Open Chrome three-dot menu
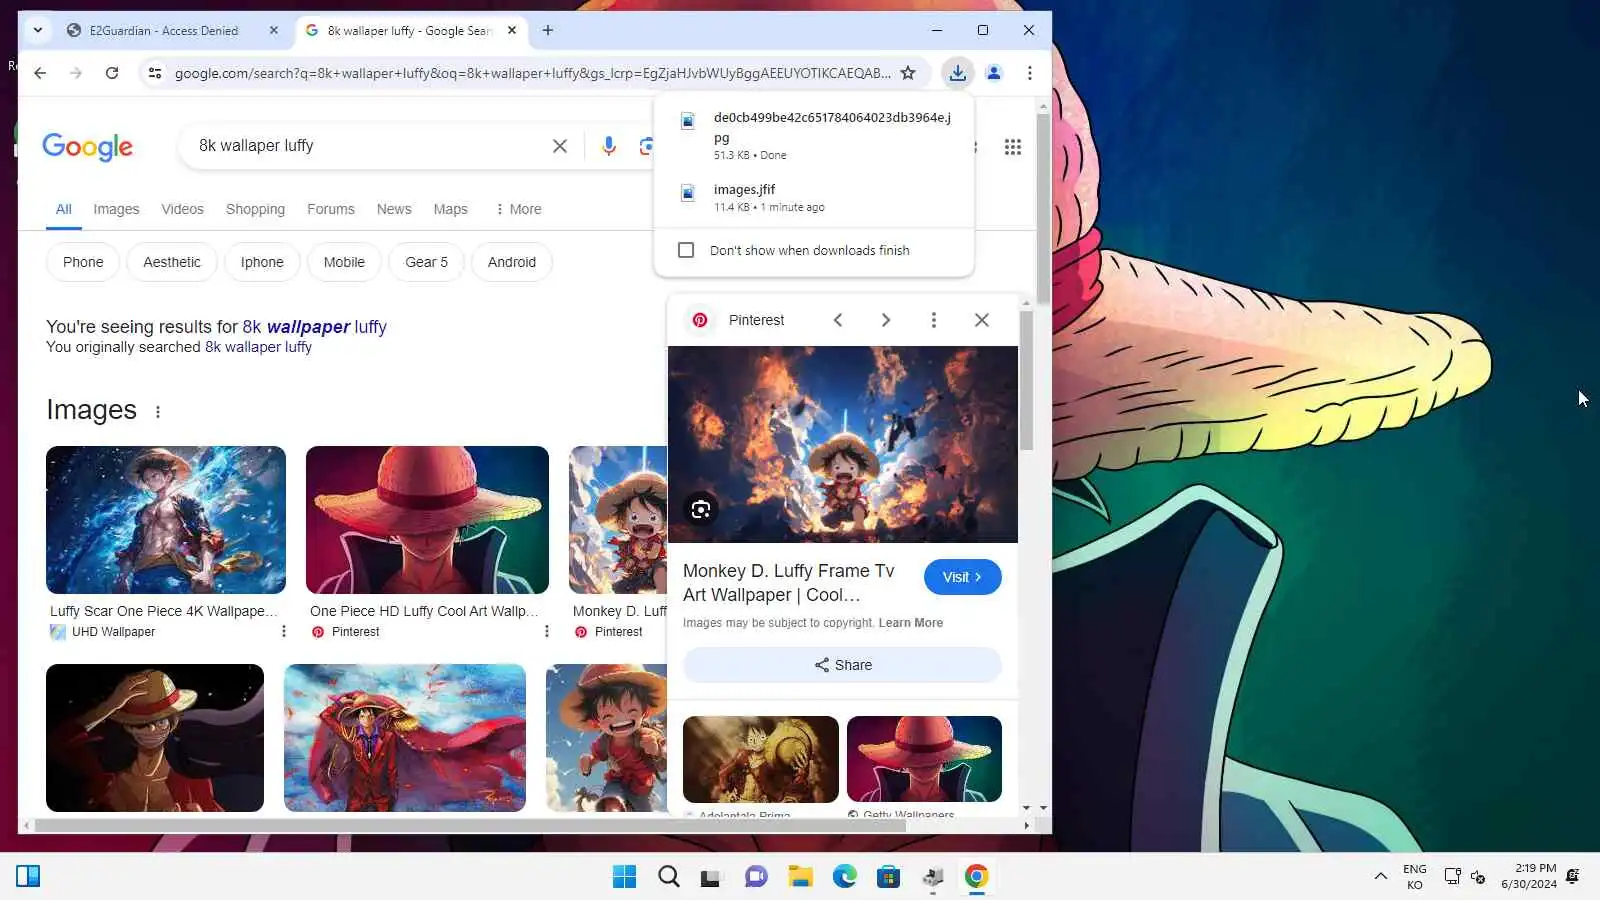1600x900 pixels. pos(1029,73)
